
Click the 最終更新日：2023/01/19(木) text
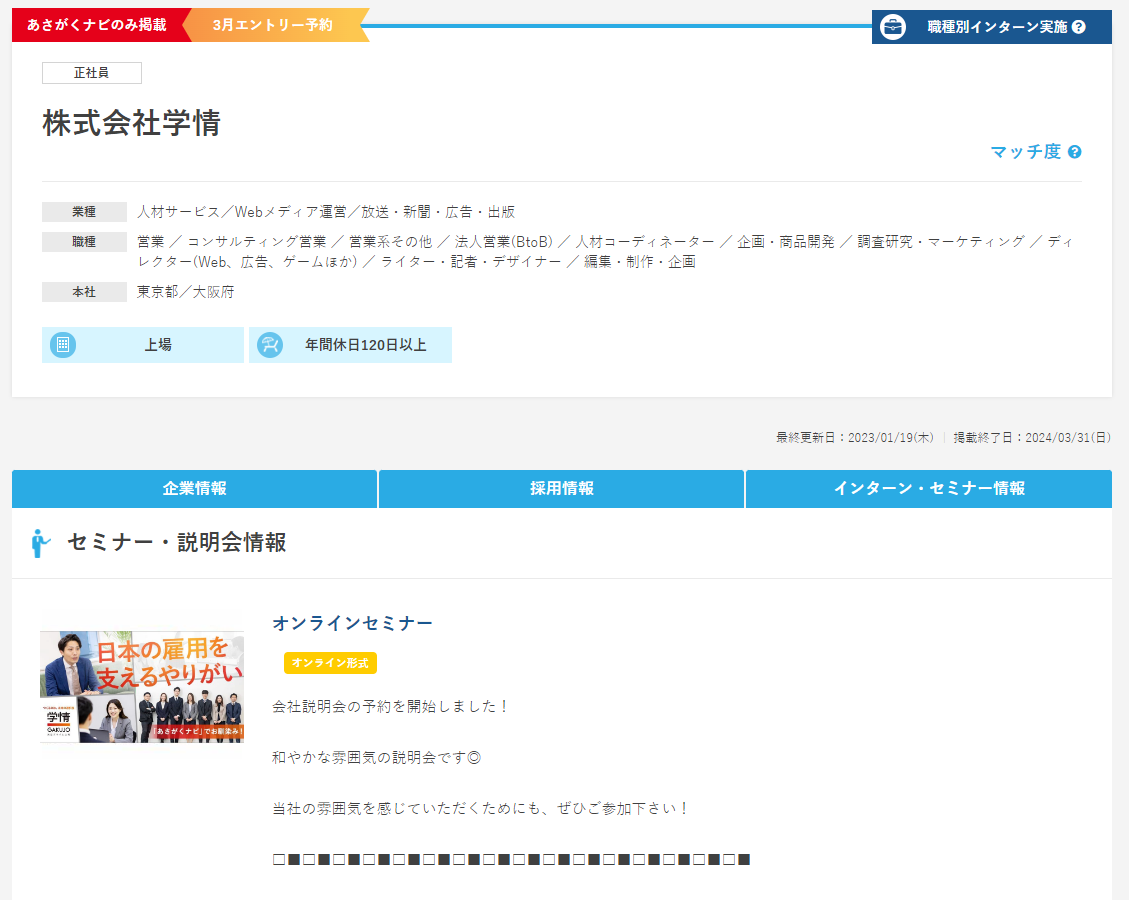click(x=855, y=438)
